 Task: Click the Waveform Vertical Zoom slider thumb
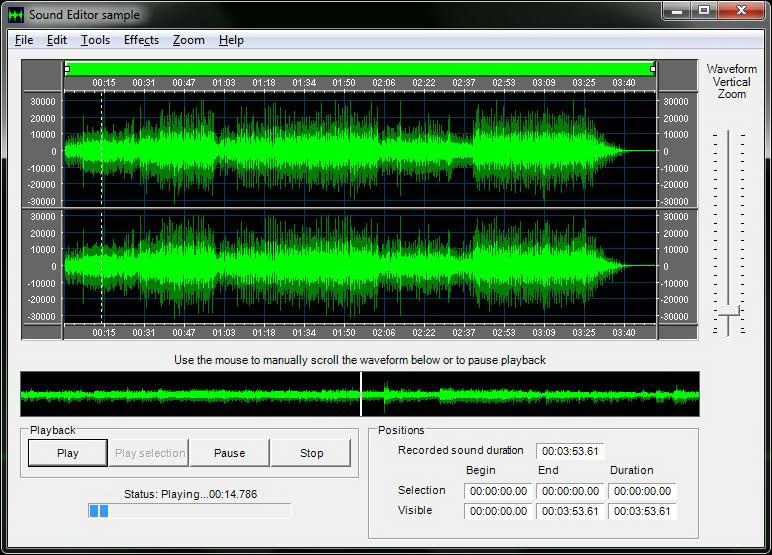[729, 312]
